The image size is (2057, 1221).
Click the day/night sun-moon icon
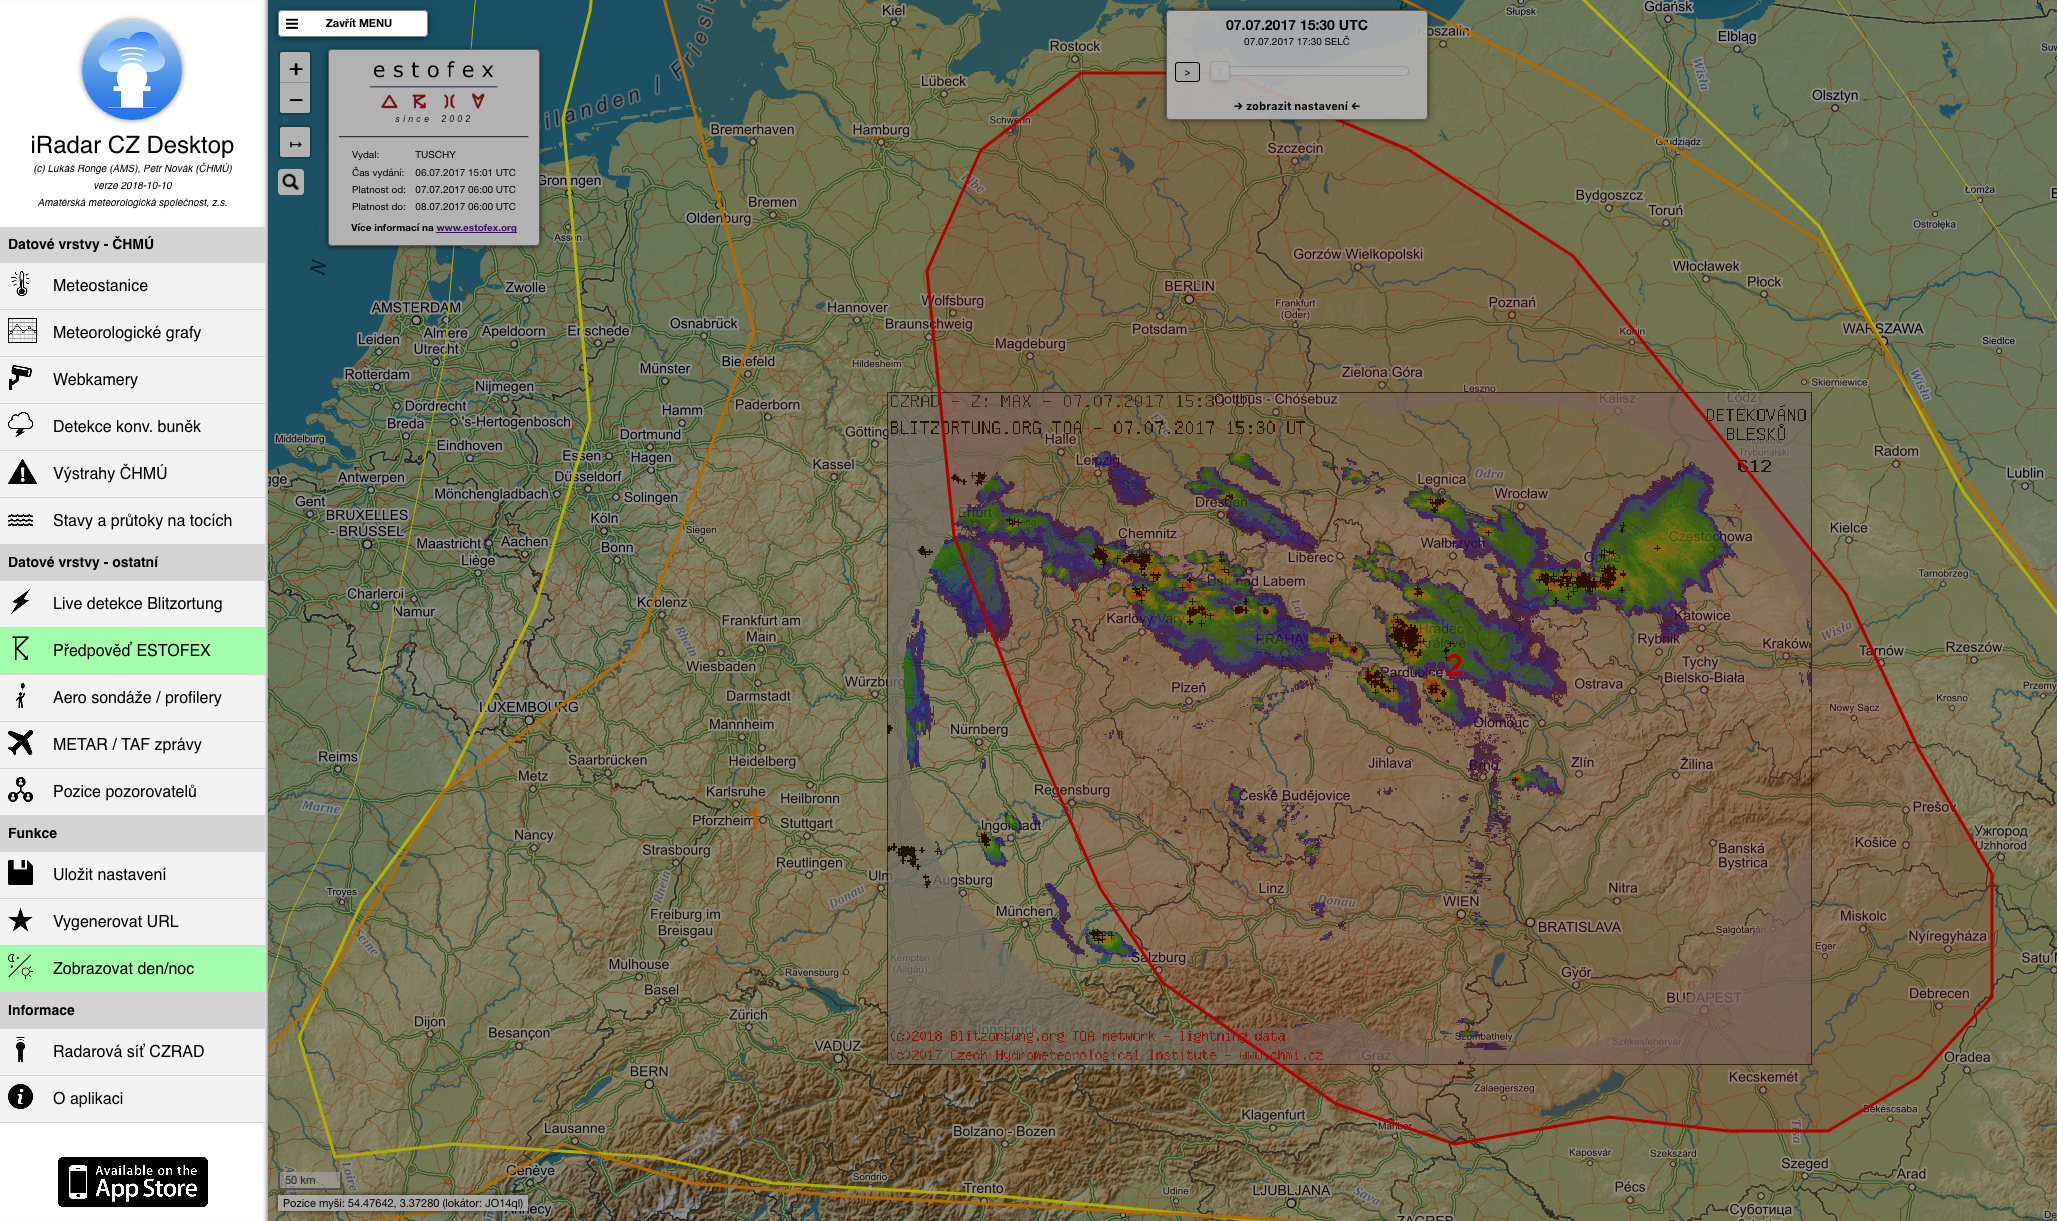(21, 968)
